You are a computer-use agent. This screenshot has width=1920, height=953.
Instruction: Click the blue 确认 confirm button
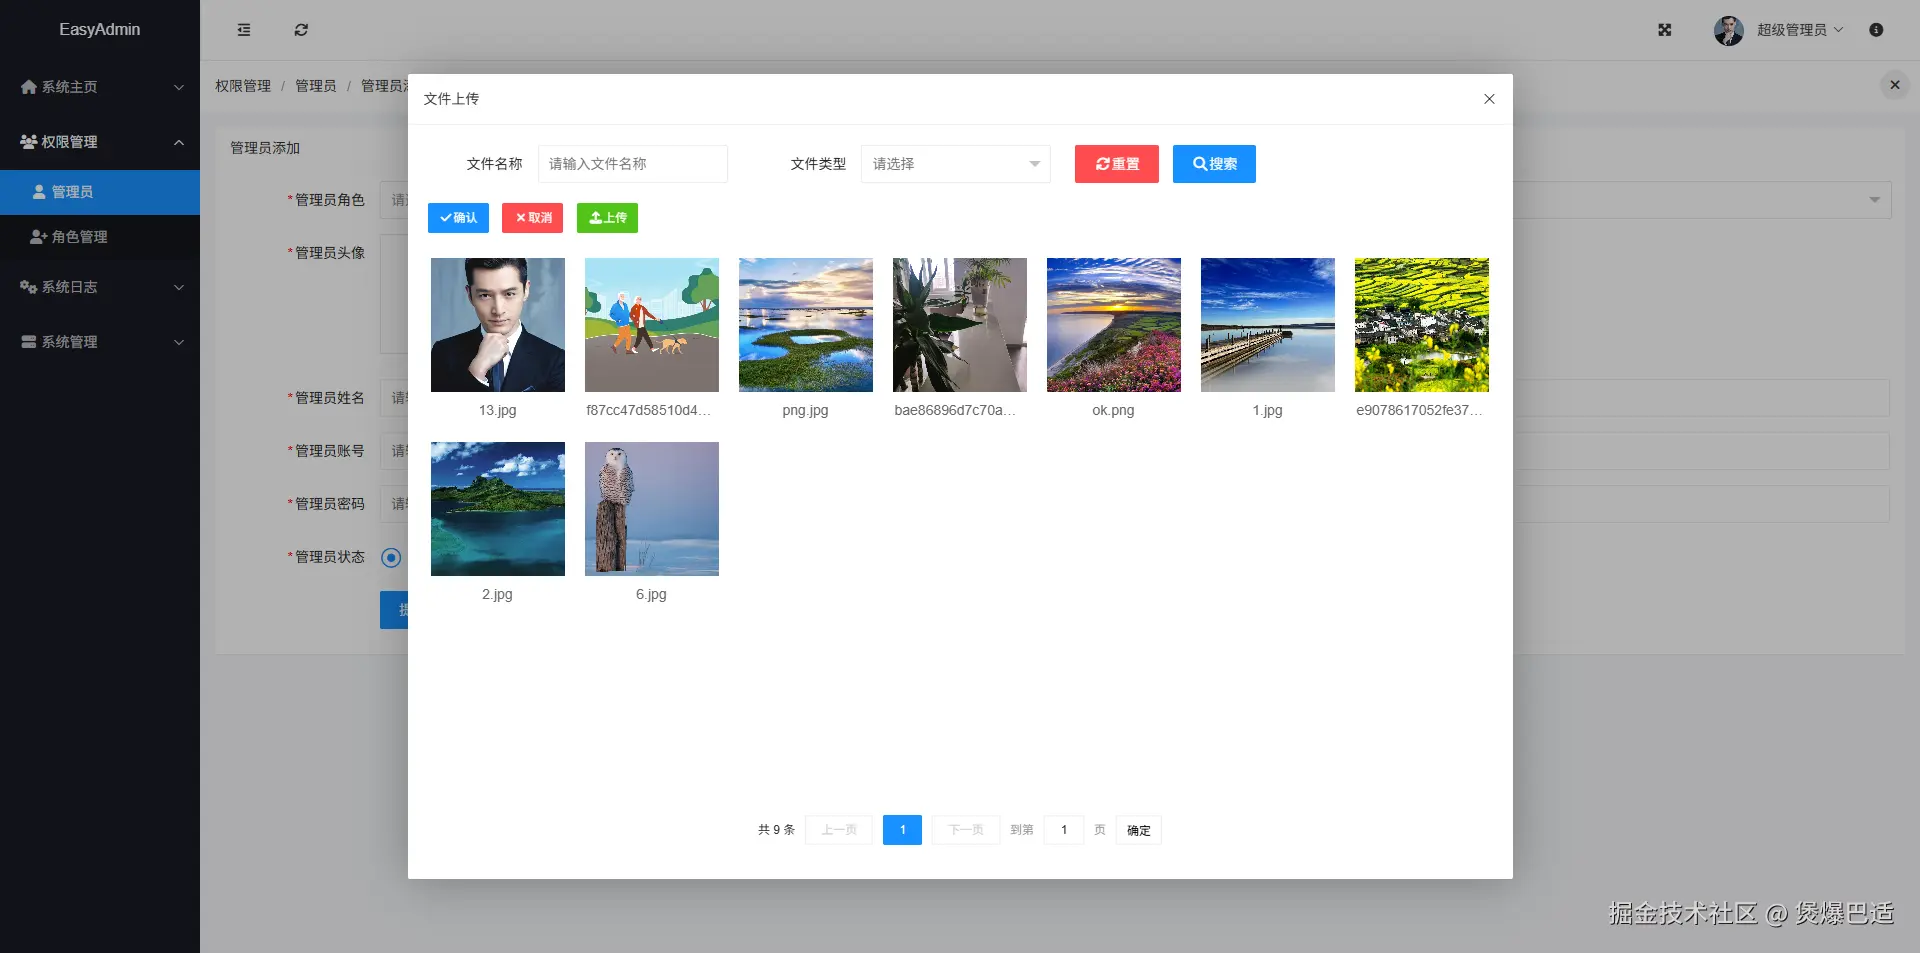(458, 218)
